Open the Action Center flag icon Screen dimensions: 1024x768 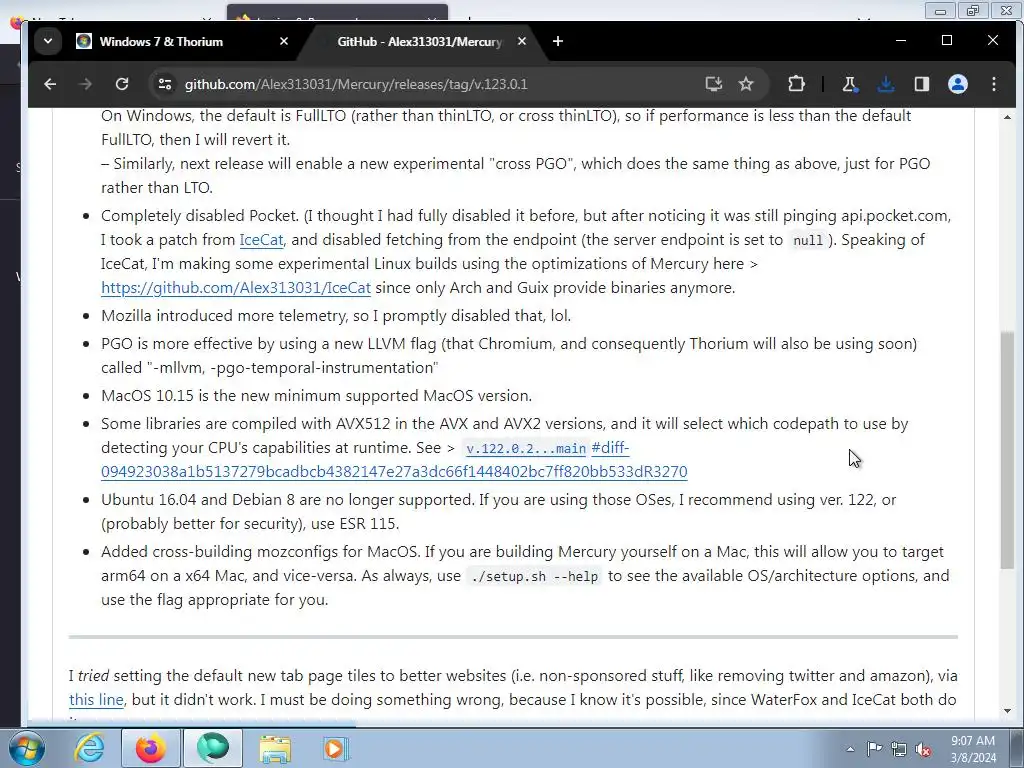(x=874, y=749)
